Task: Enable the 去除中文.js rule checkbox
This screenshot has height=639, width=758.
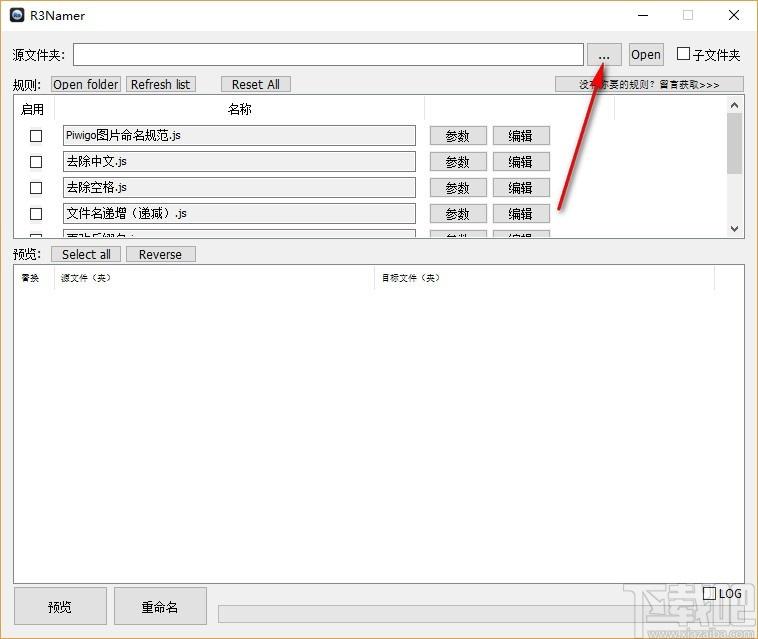Action: coord(36,162)
